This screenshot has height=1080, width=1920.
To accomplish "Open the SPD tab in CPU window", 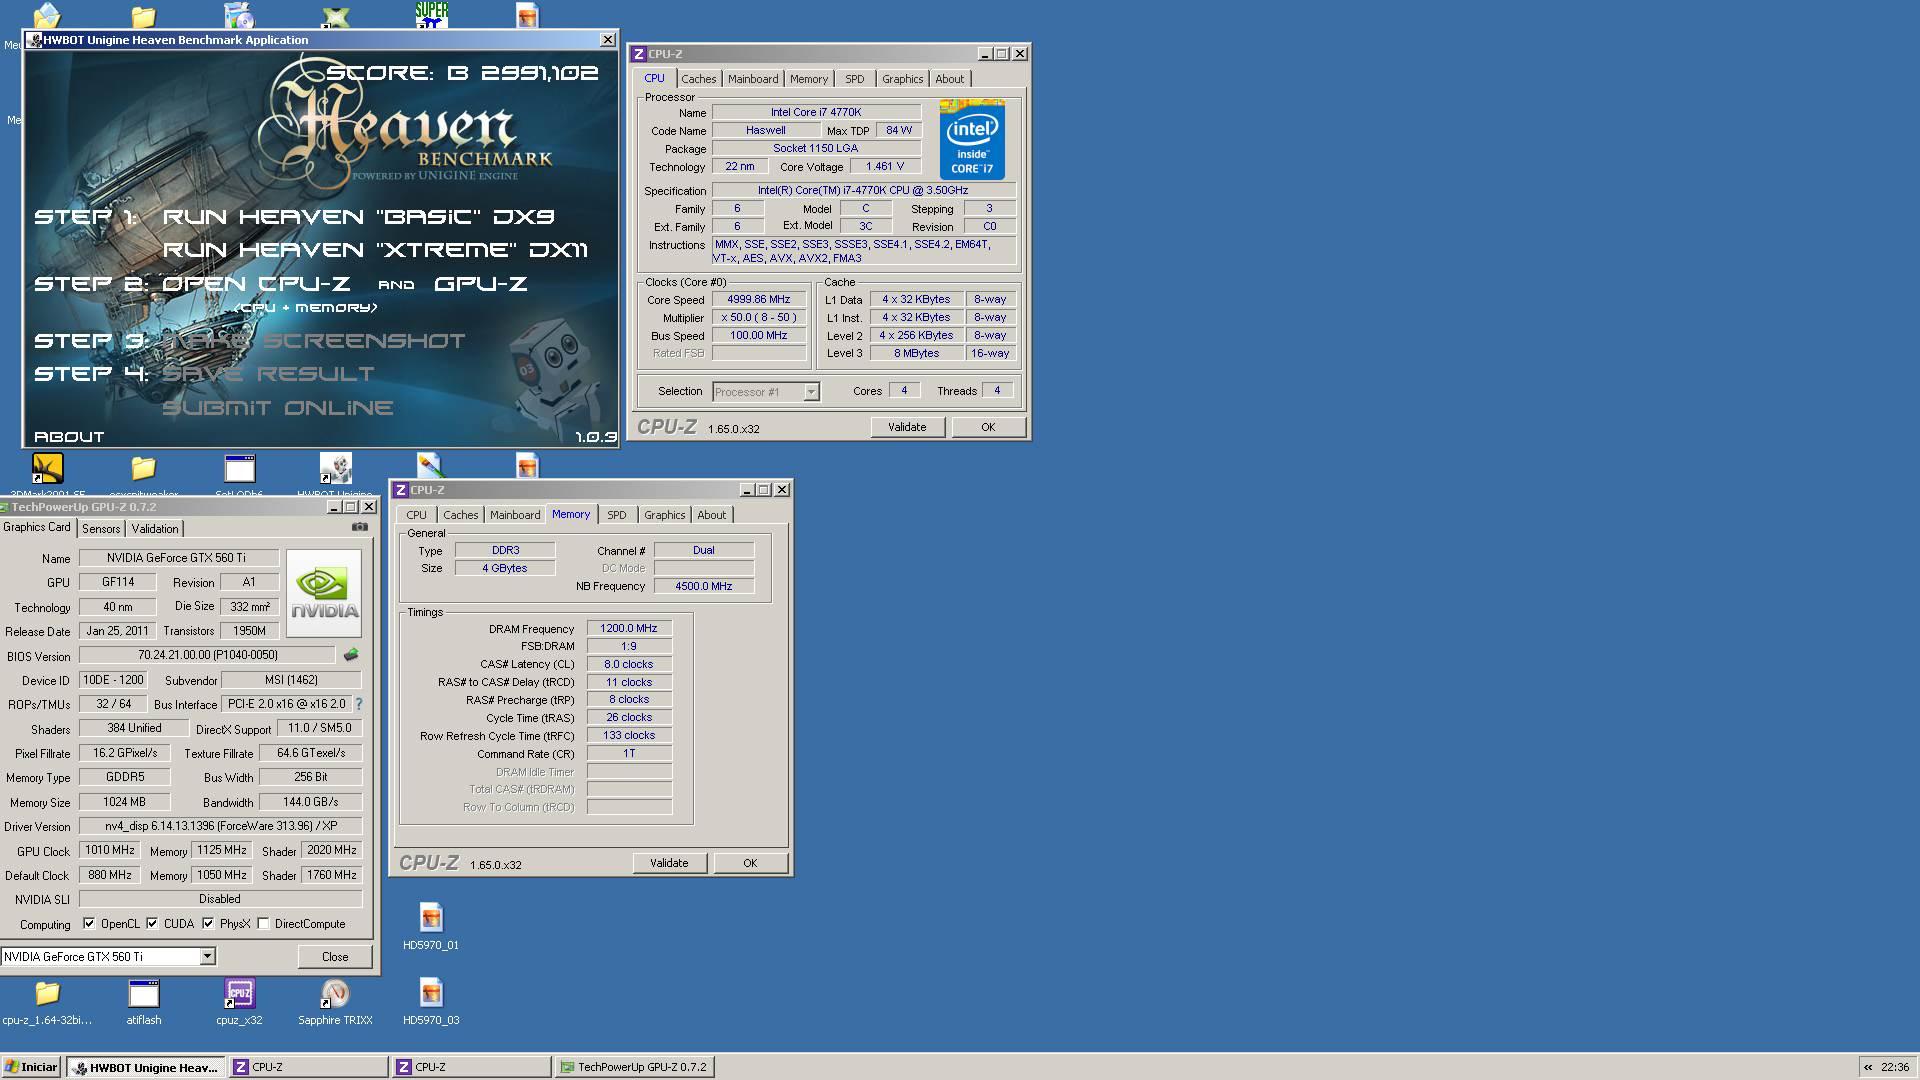I will click(854, 79).
